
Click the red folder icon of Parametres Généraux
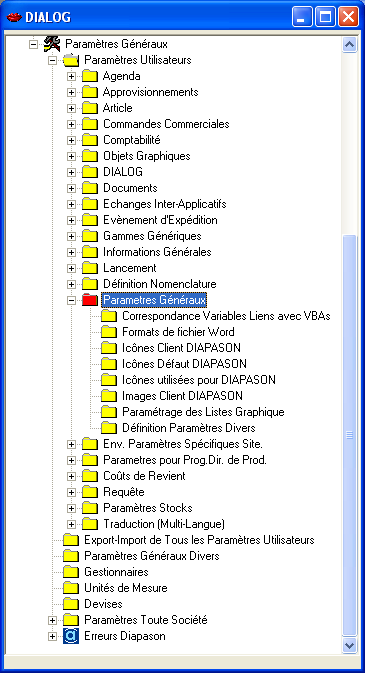point(90,300)
